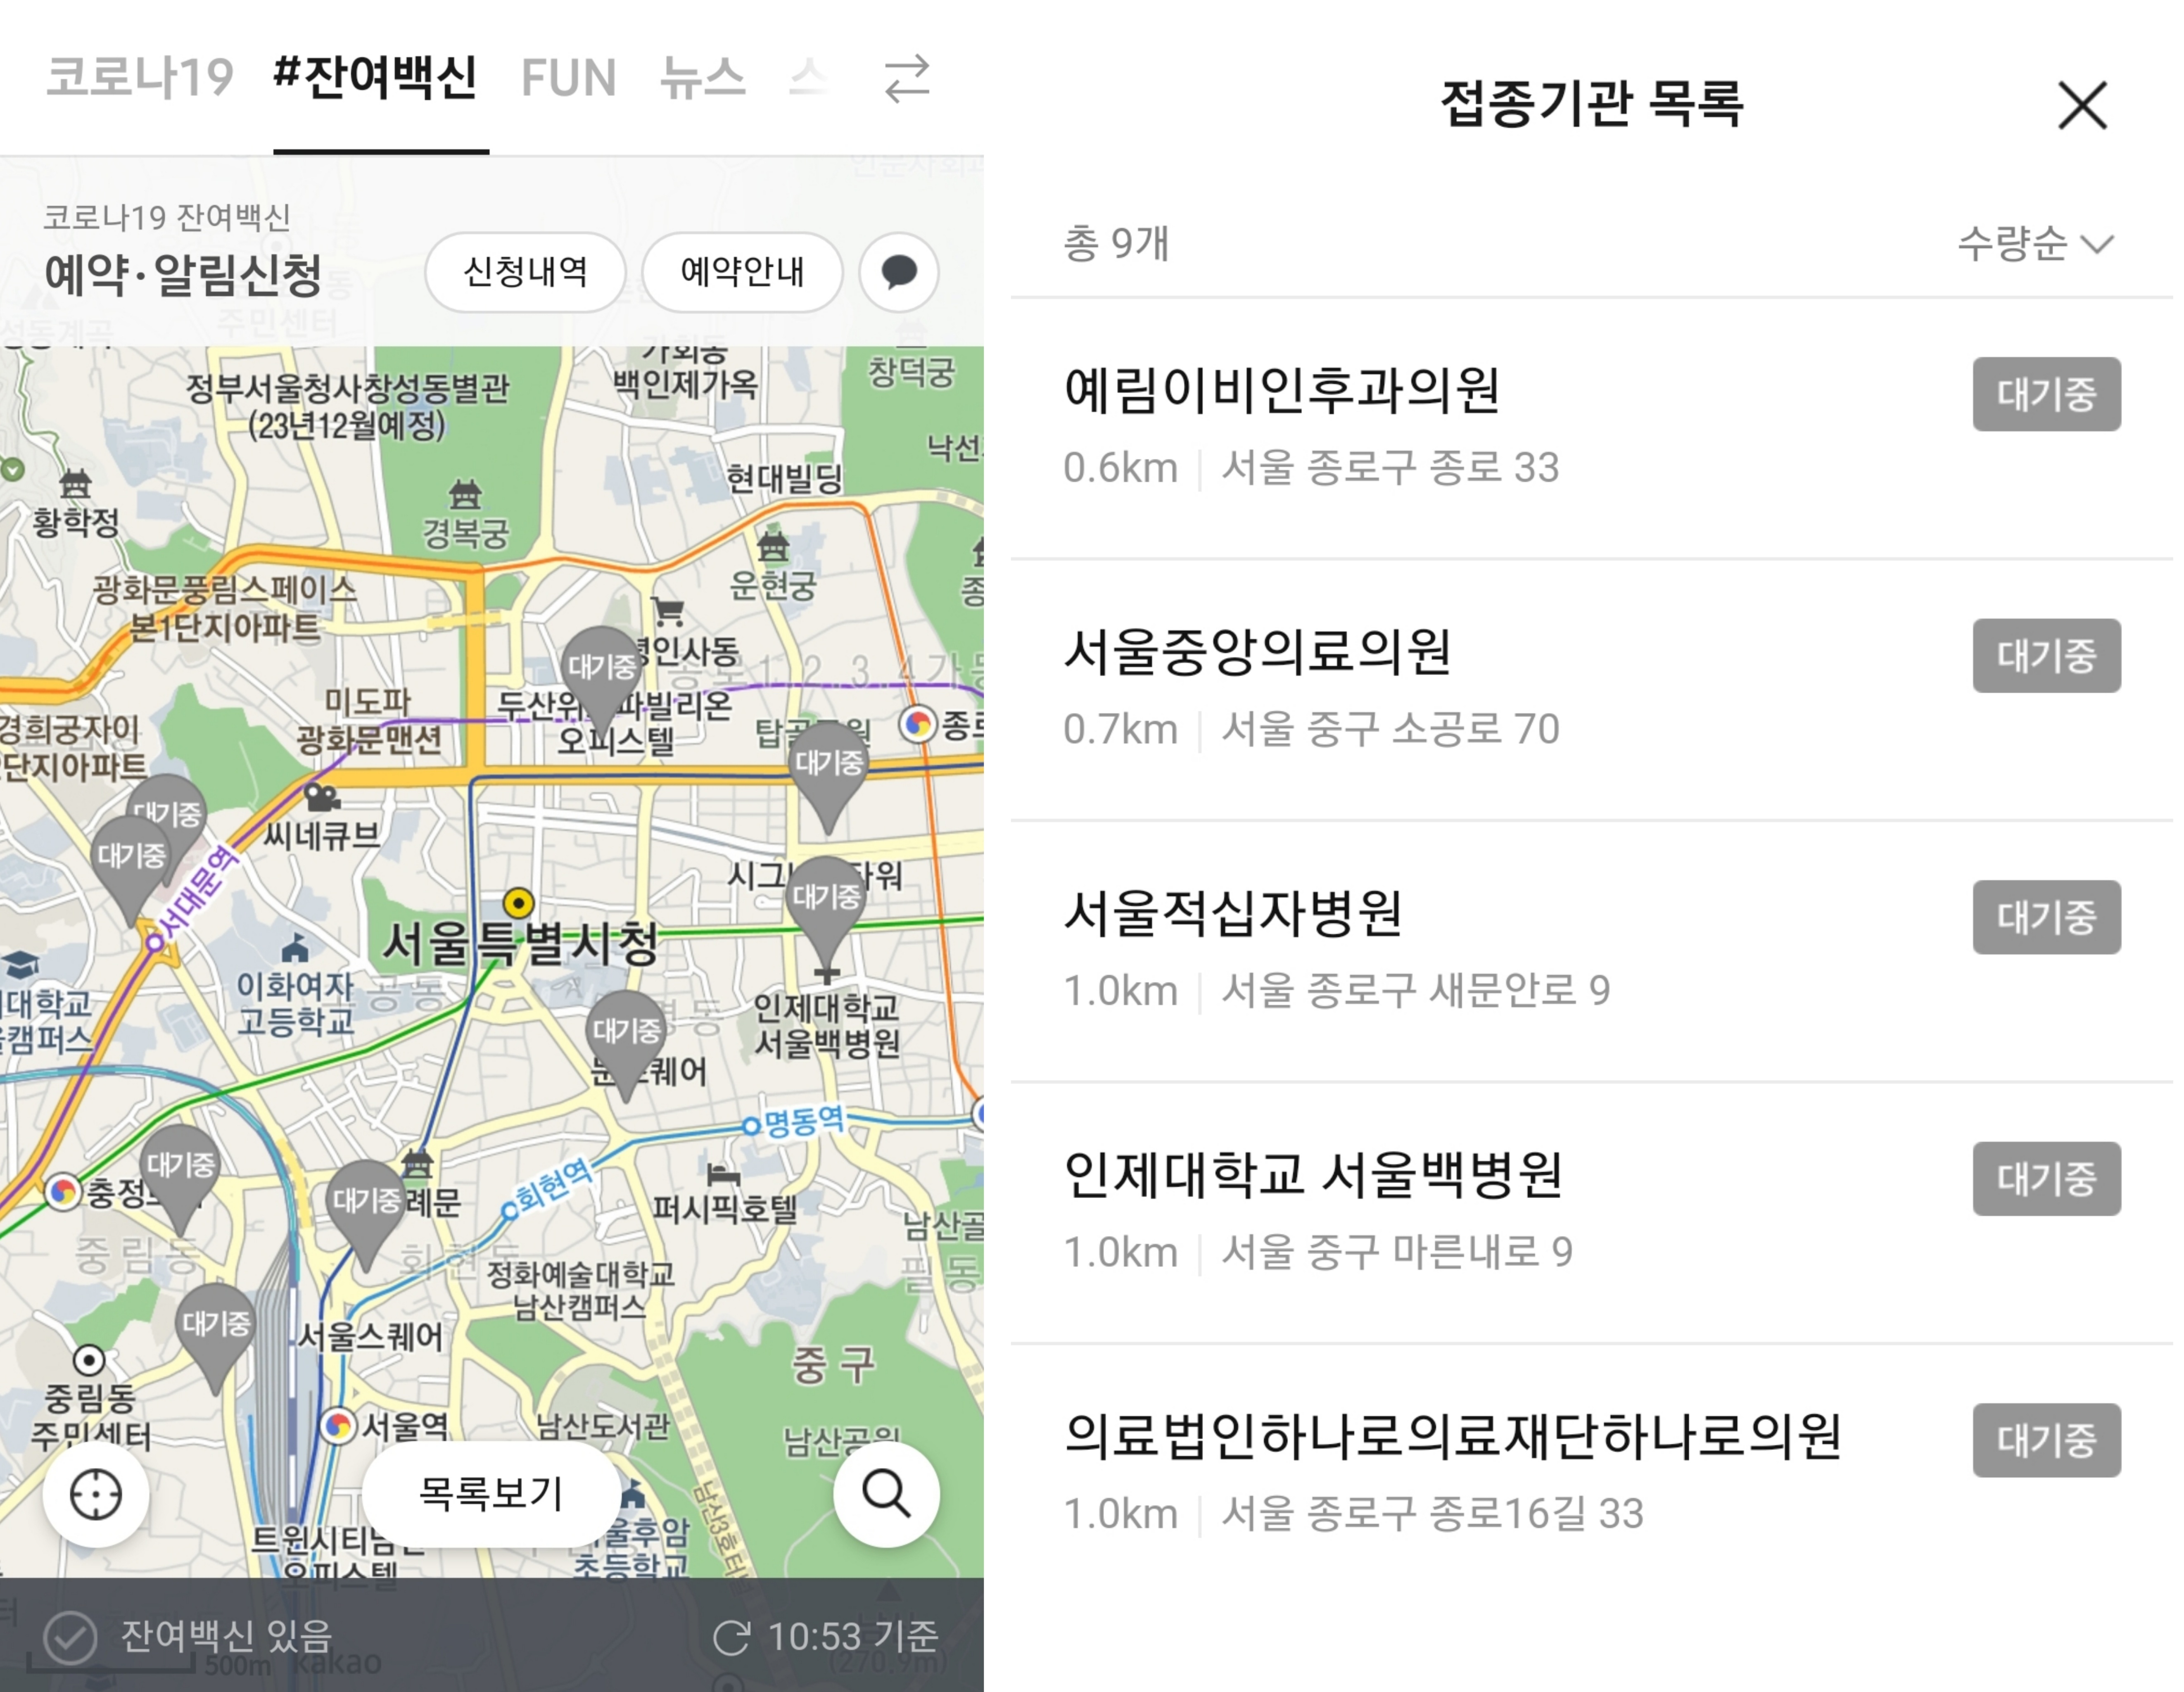
Task: Tap the swap arrows tab-order icon
Action: click(x=907, y=79)
